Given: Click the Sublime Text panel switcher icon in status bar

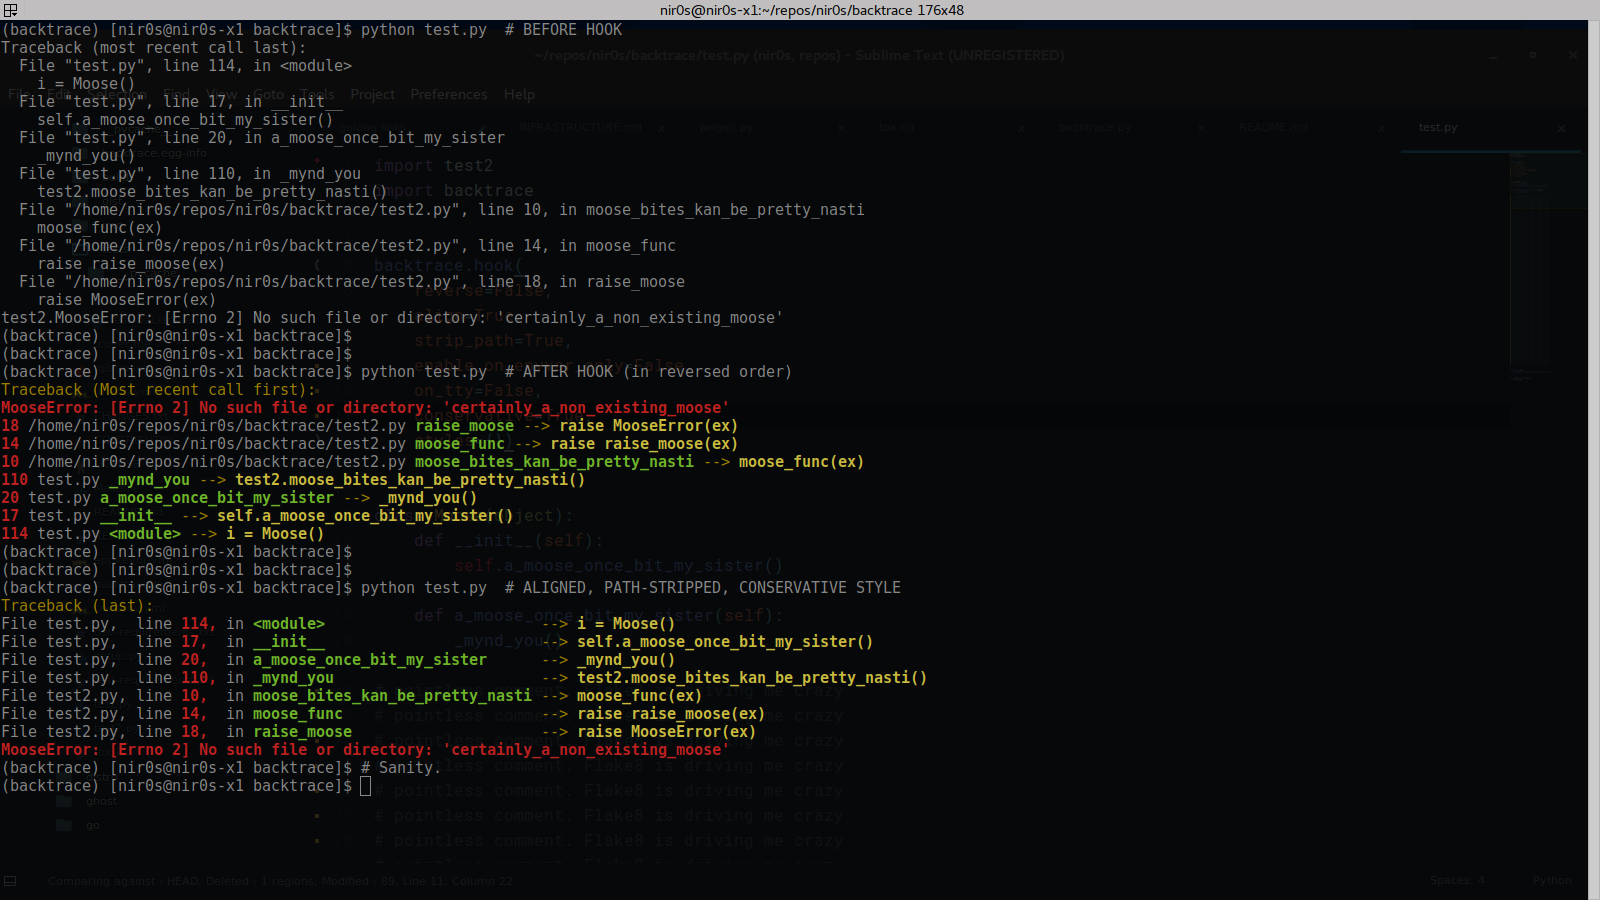Looking at the screenshot, I should [x=10, y=881].
